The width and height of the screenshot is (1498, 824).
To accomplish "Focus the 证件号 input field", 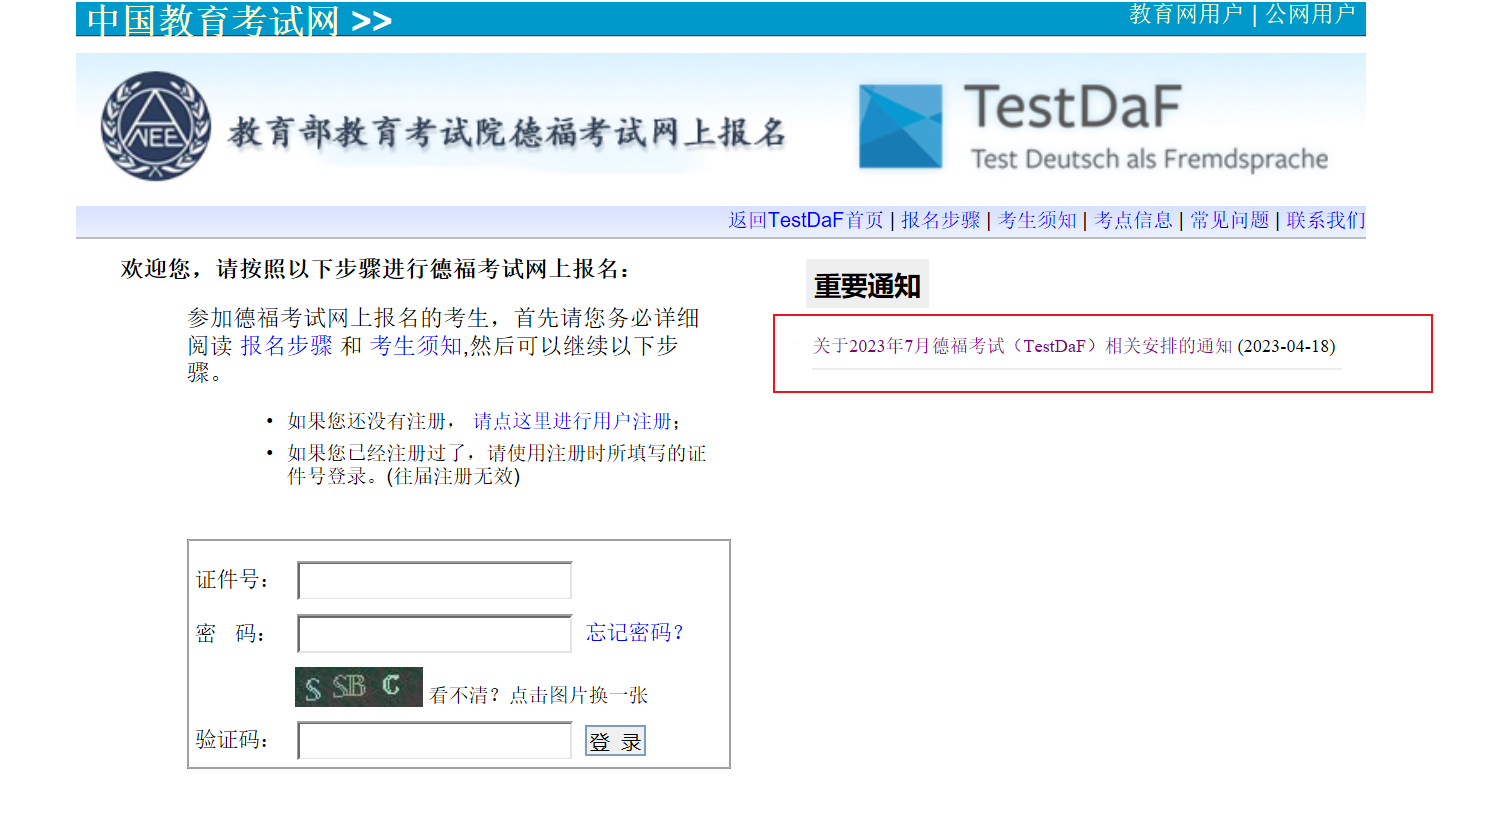I will pos(435,580).
